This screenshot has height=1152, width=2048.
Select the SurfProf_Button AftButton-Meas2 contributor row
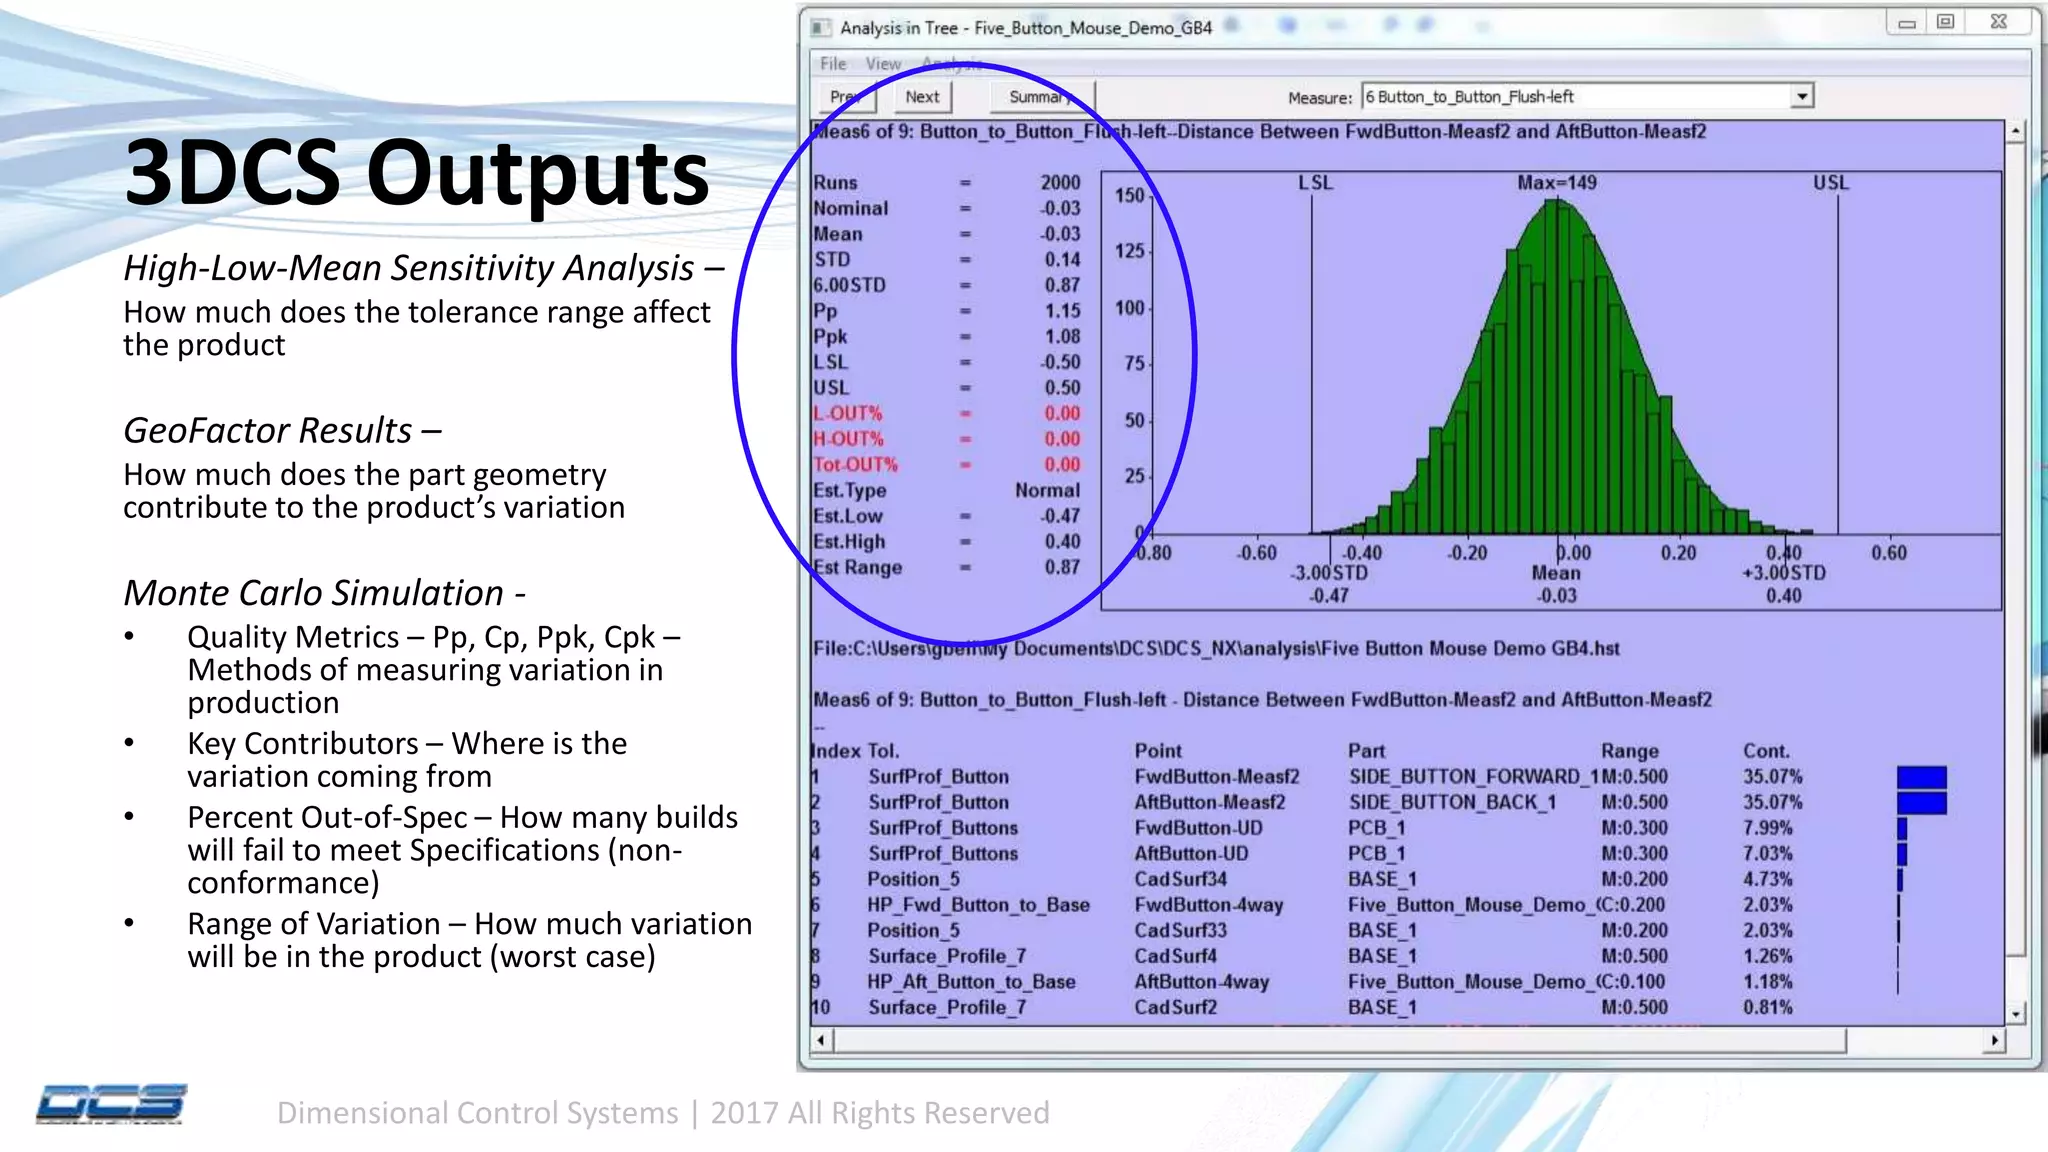tap(1210, 803)
